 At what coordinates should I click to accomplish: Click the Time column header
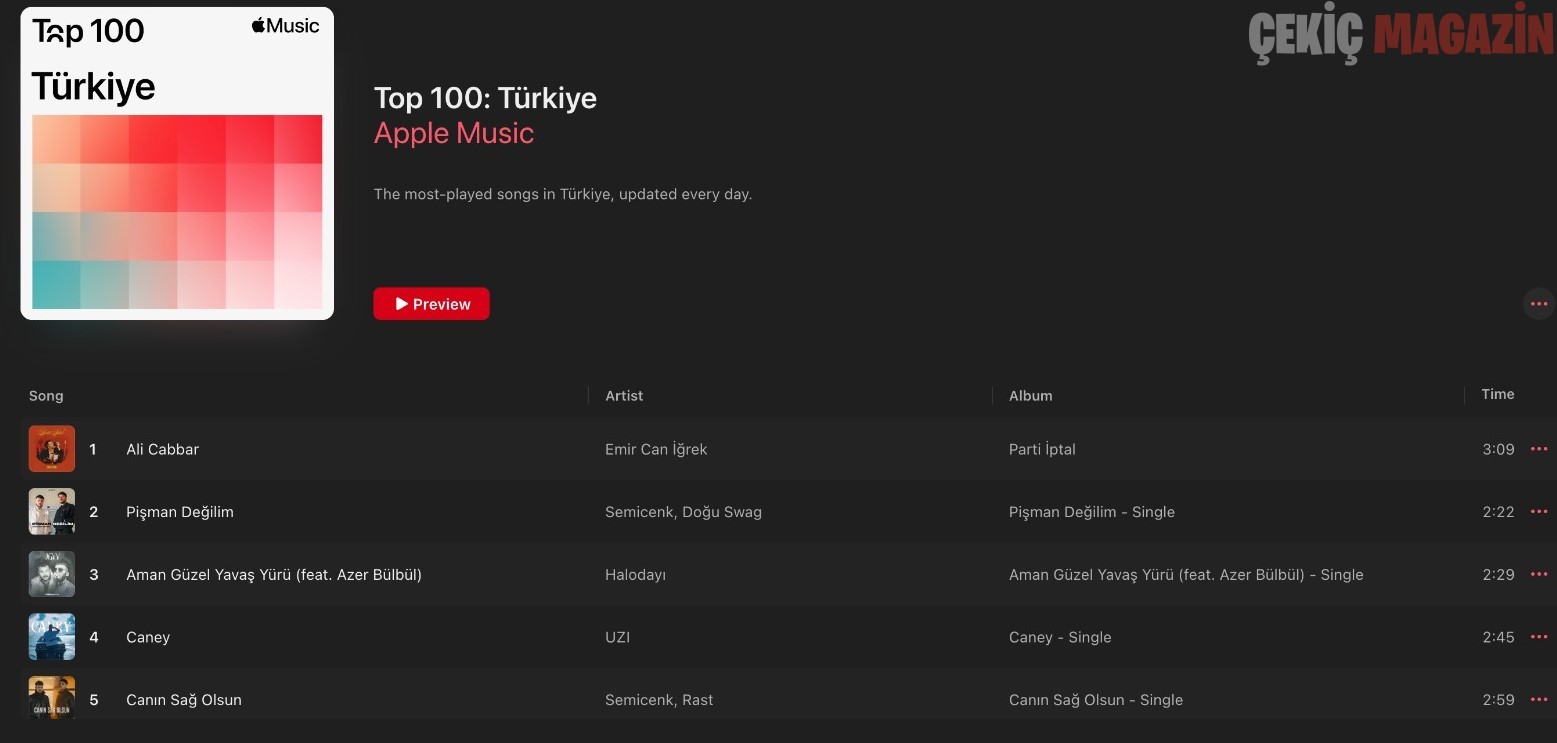point(1498,394)
